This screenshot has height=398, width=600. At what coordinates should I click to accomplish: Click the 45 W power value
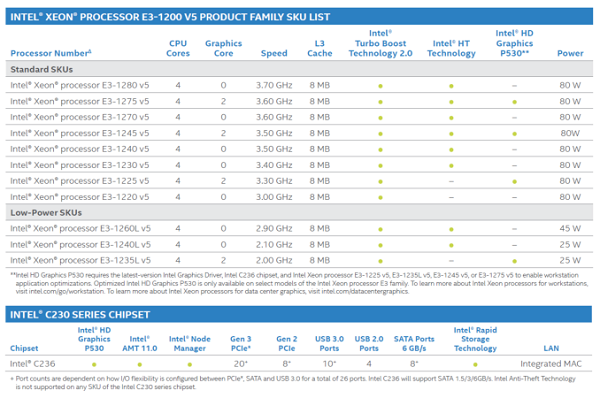point(570,228)
